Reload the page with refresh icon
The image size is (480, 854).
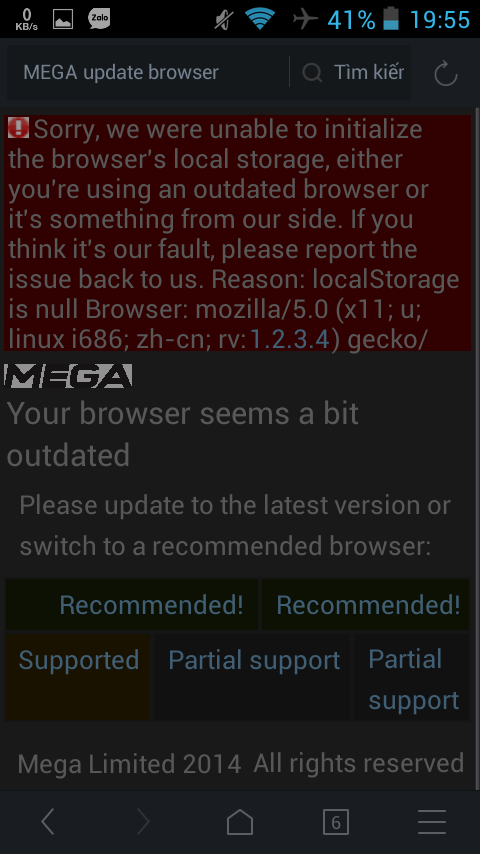pos(446,73)
